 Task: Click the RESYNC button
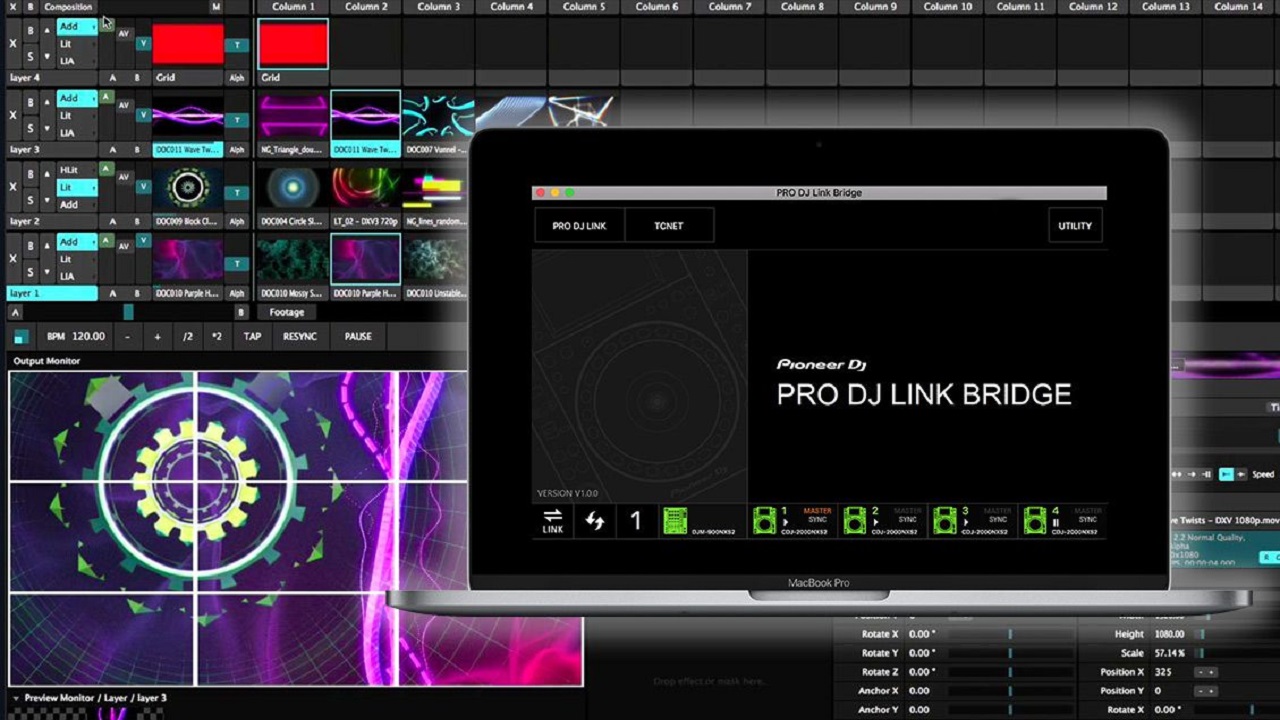tap(300, 337)
